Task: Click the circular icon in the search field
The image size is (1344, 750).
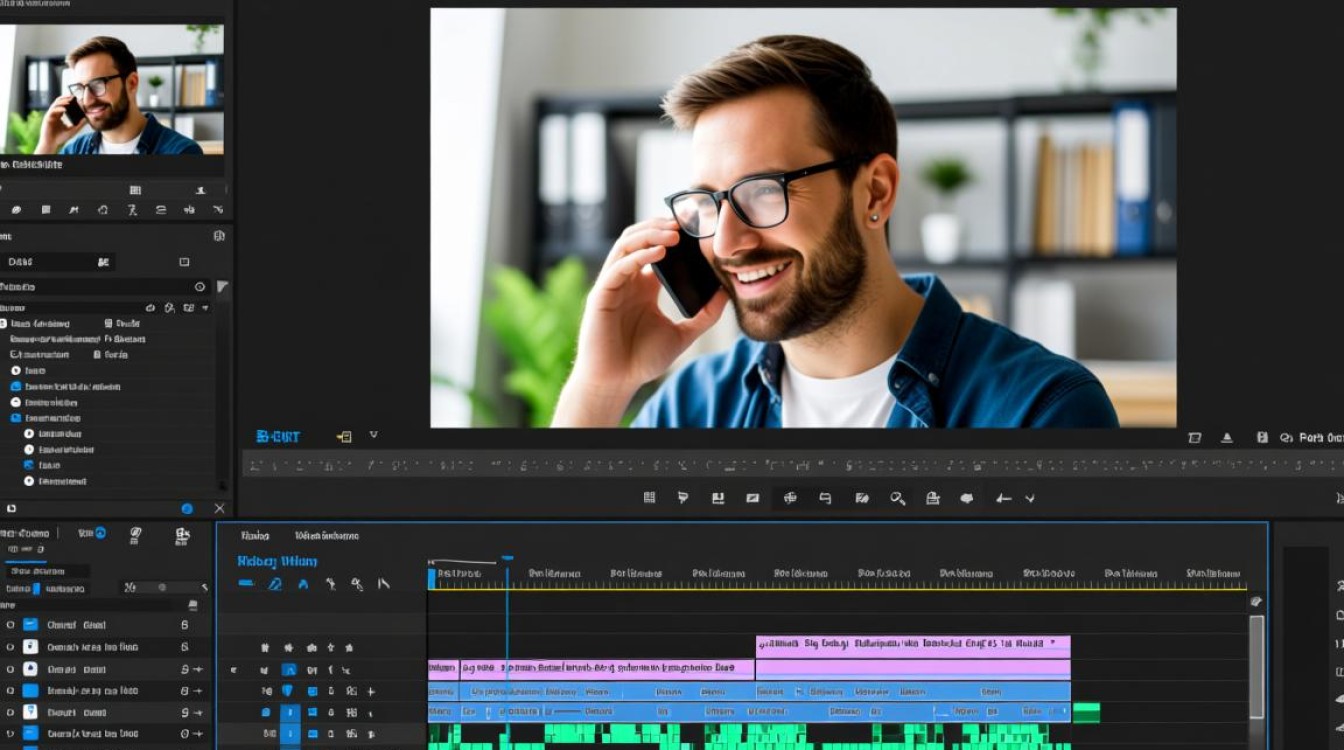Action: tap(200, 287)
